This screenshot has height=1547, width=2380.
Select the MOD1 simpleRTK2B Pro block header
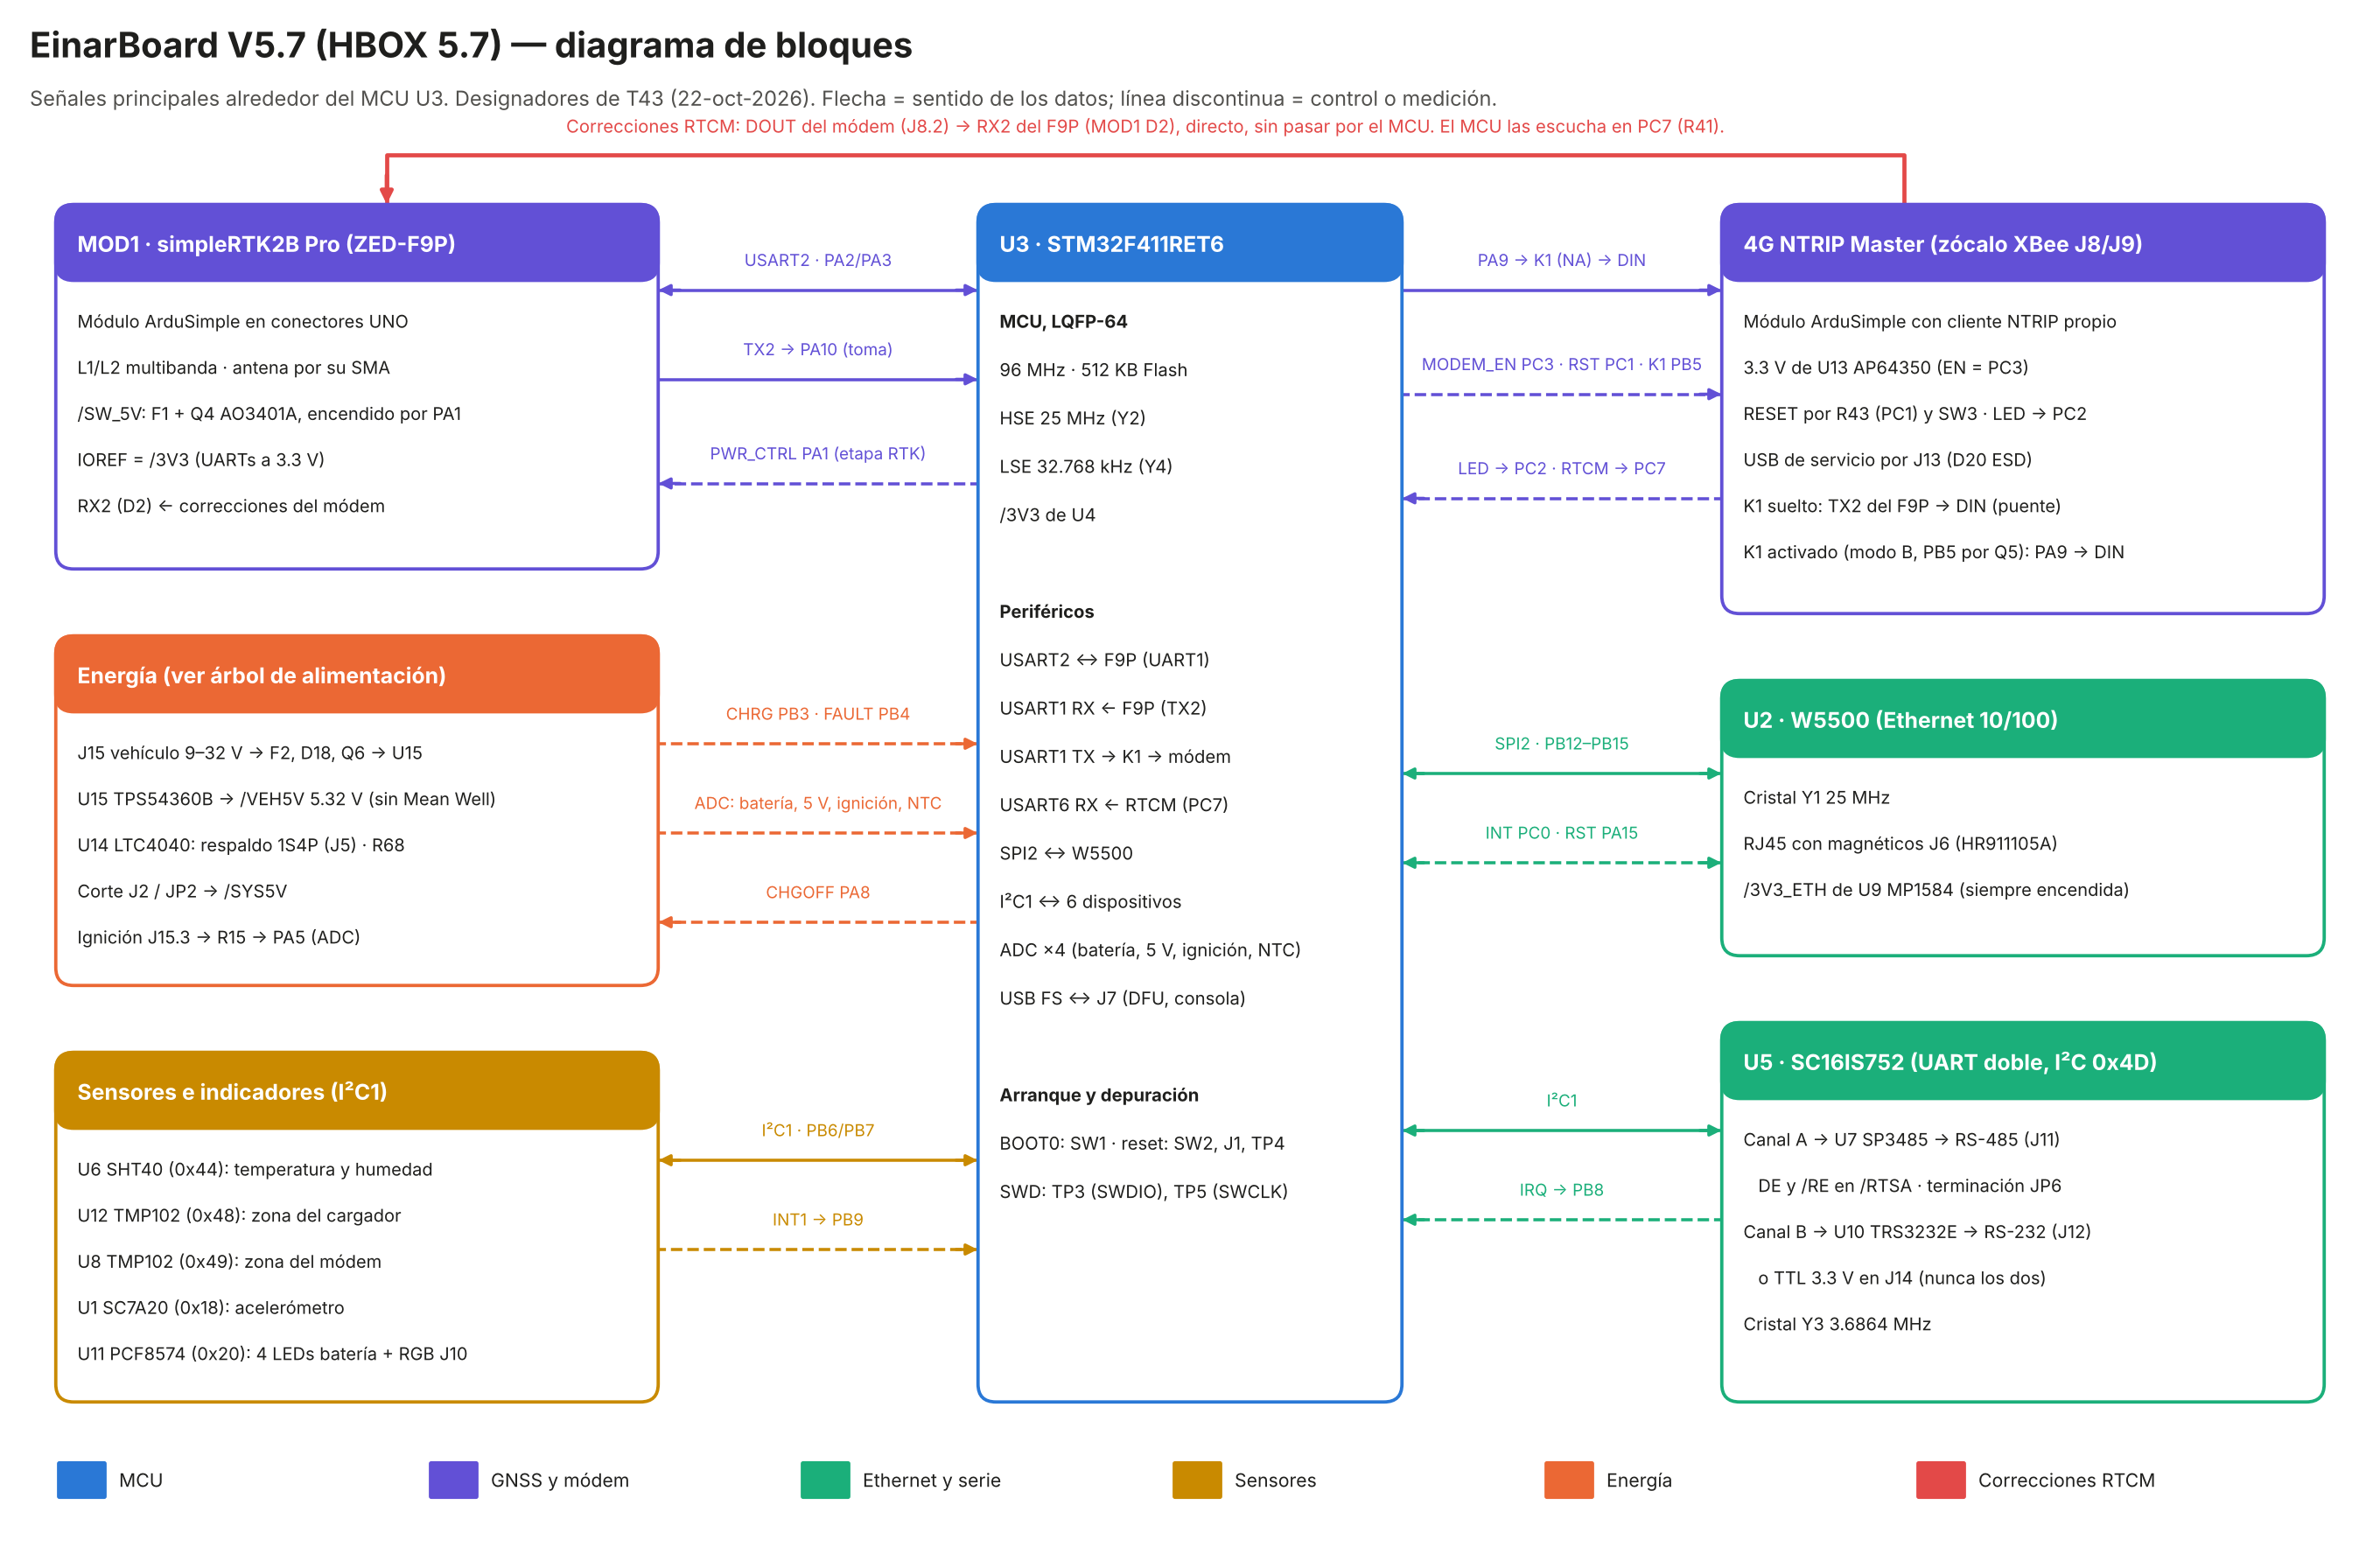[x=357, y=243]
